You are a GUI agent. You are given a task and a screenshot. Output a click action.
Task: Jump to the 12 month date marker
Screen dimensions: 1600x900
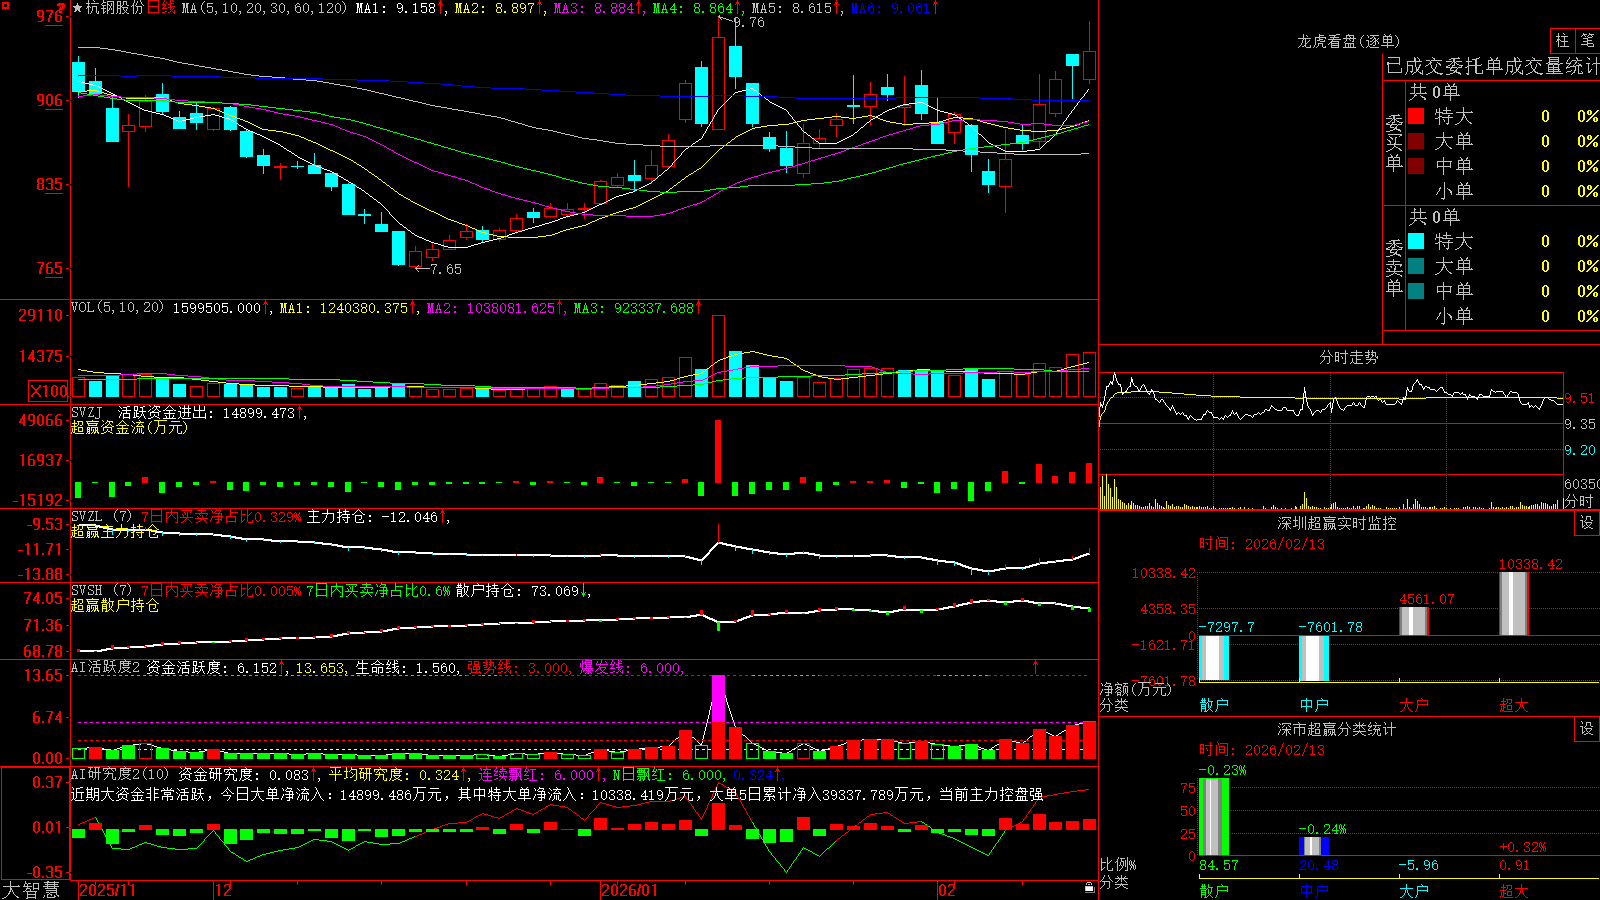(x=224, y=890)
